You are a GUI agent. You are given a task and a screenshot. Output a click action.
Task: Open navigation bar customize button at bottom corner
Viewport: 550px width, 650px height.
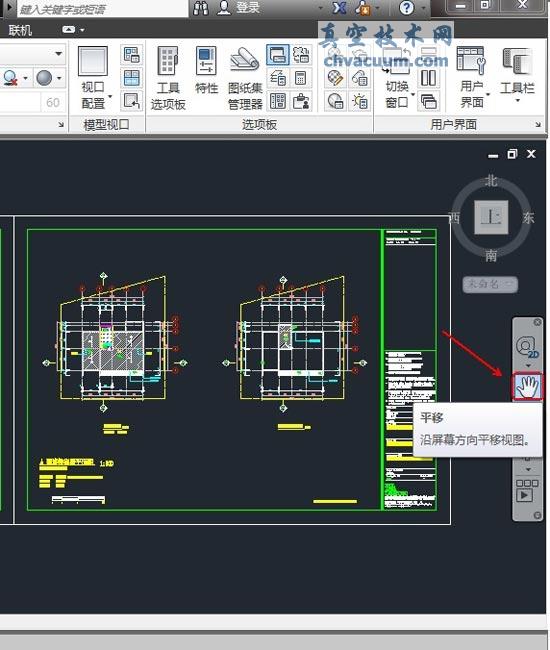[x=537, y=515]
